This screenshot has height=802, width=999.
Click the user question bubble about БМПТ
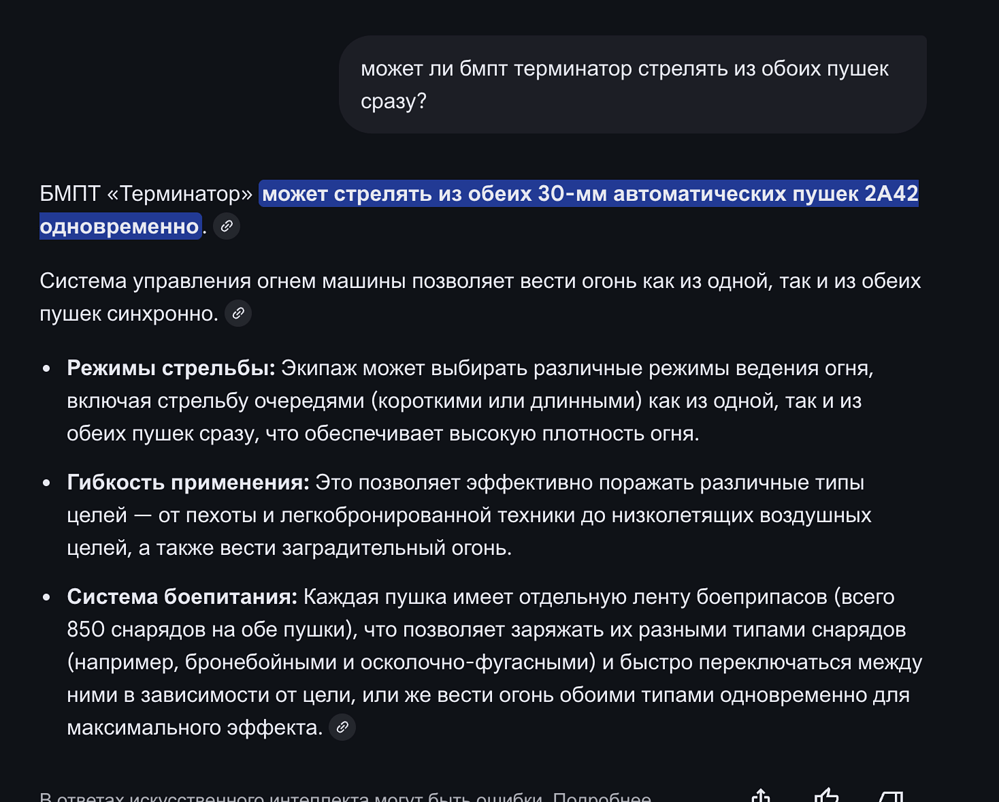tap(632, 85)
